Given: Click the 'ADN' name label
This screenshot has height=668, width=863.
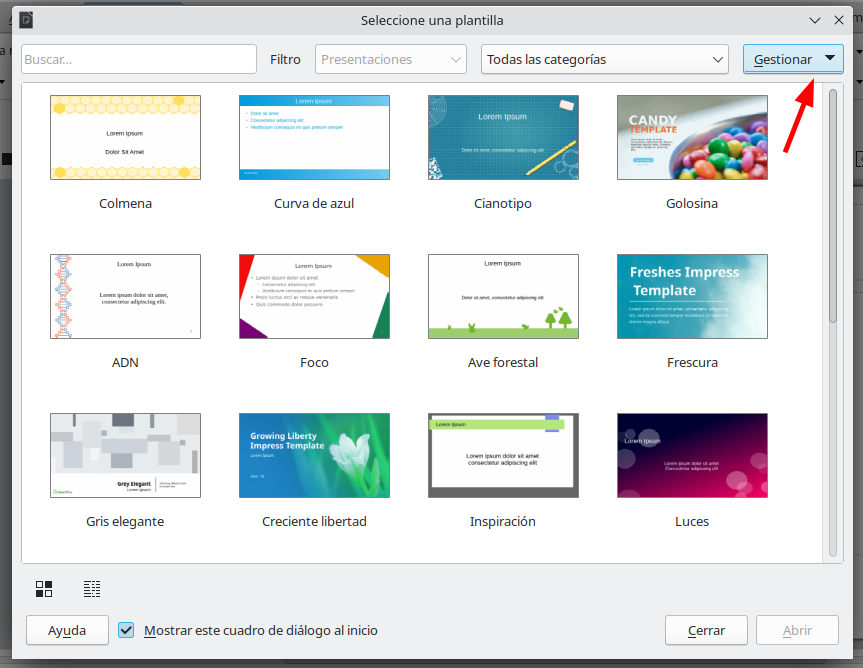Looking at the screenshot, I should click(x=125, y=363).
